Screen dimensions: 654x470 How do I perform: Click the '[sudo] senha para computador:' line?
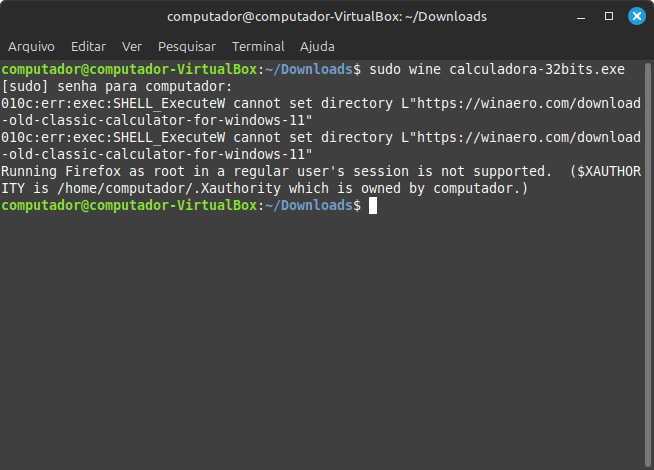[117, 86]
